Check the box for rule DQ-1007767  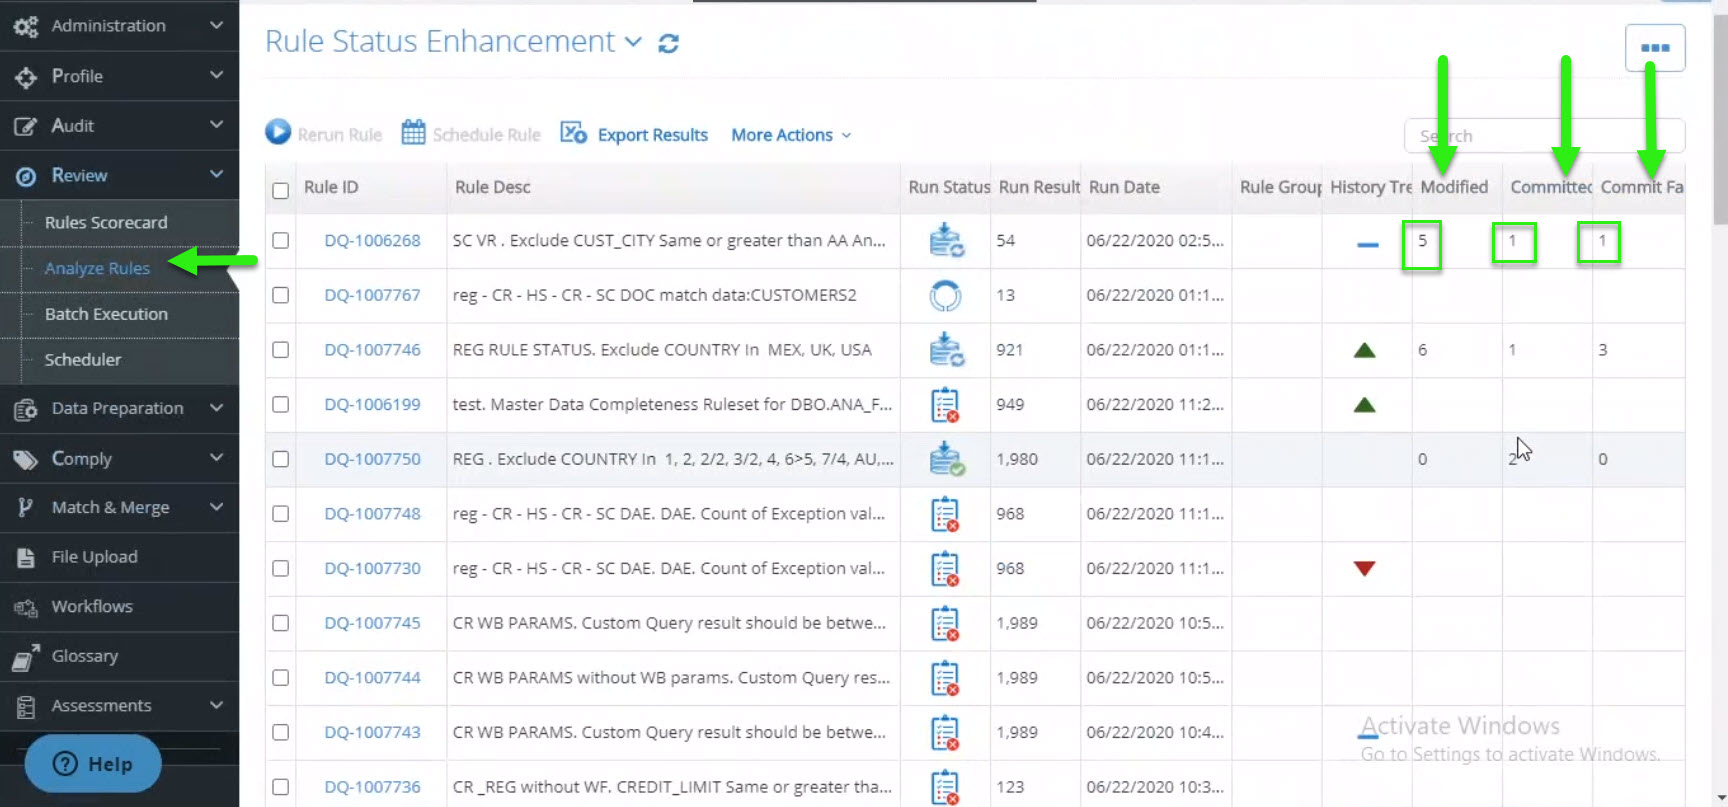[x=281, y=295]
